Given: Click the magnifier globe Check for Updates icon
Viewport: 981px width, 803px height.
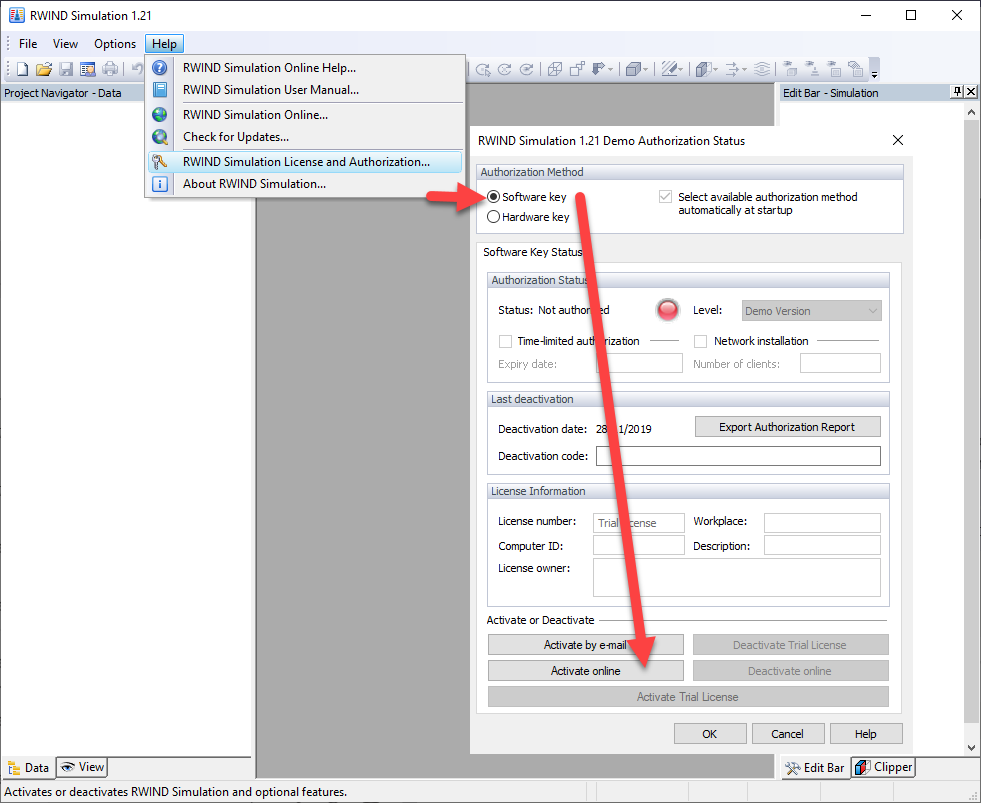Looking at the screenshot, I should coord(160,136).
